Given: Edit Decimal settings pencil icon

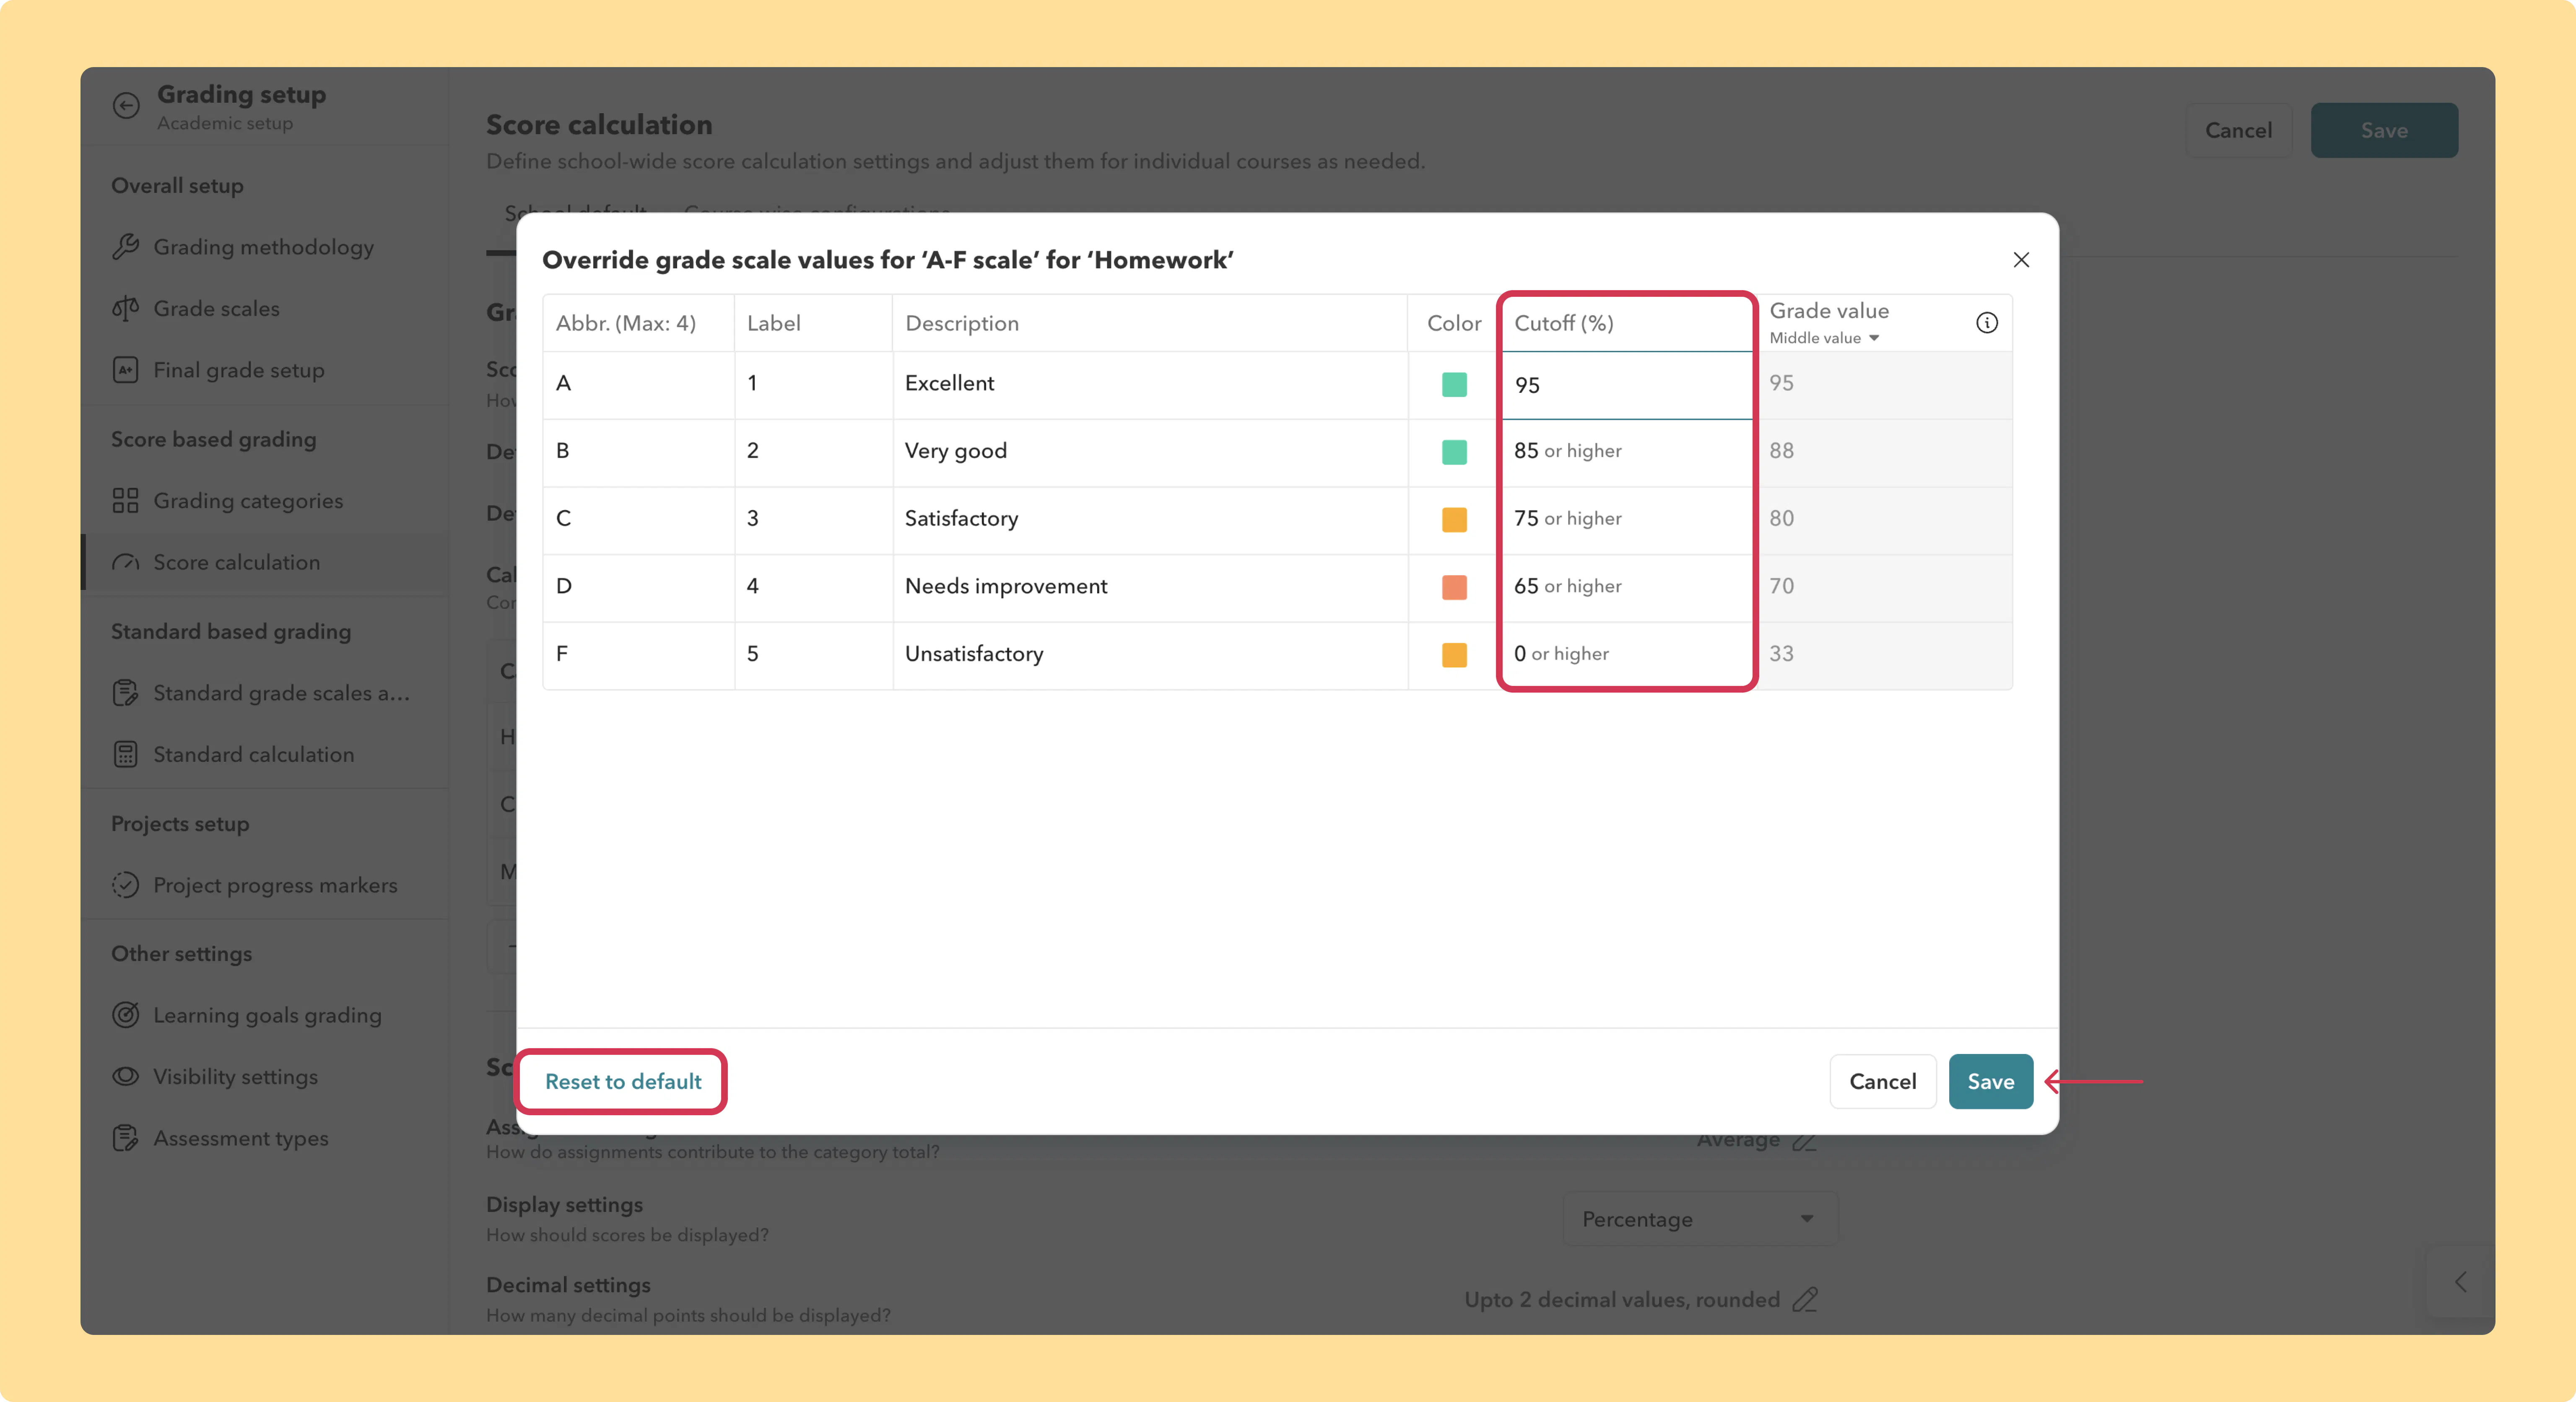Looking at the screenshot, I should (x=1805, y=1300).
